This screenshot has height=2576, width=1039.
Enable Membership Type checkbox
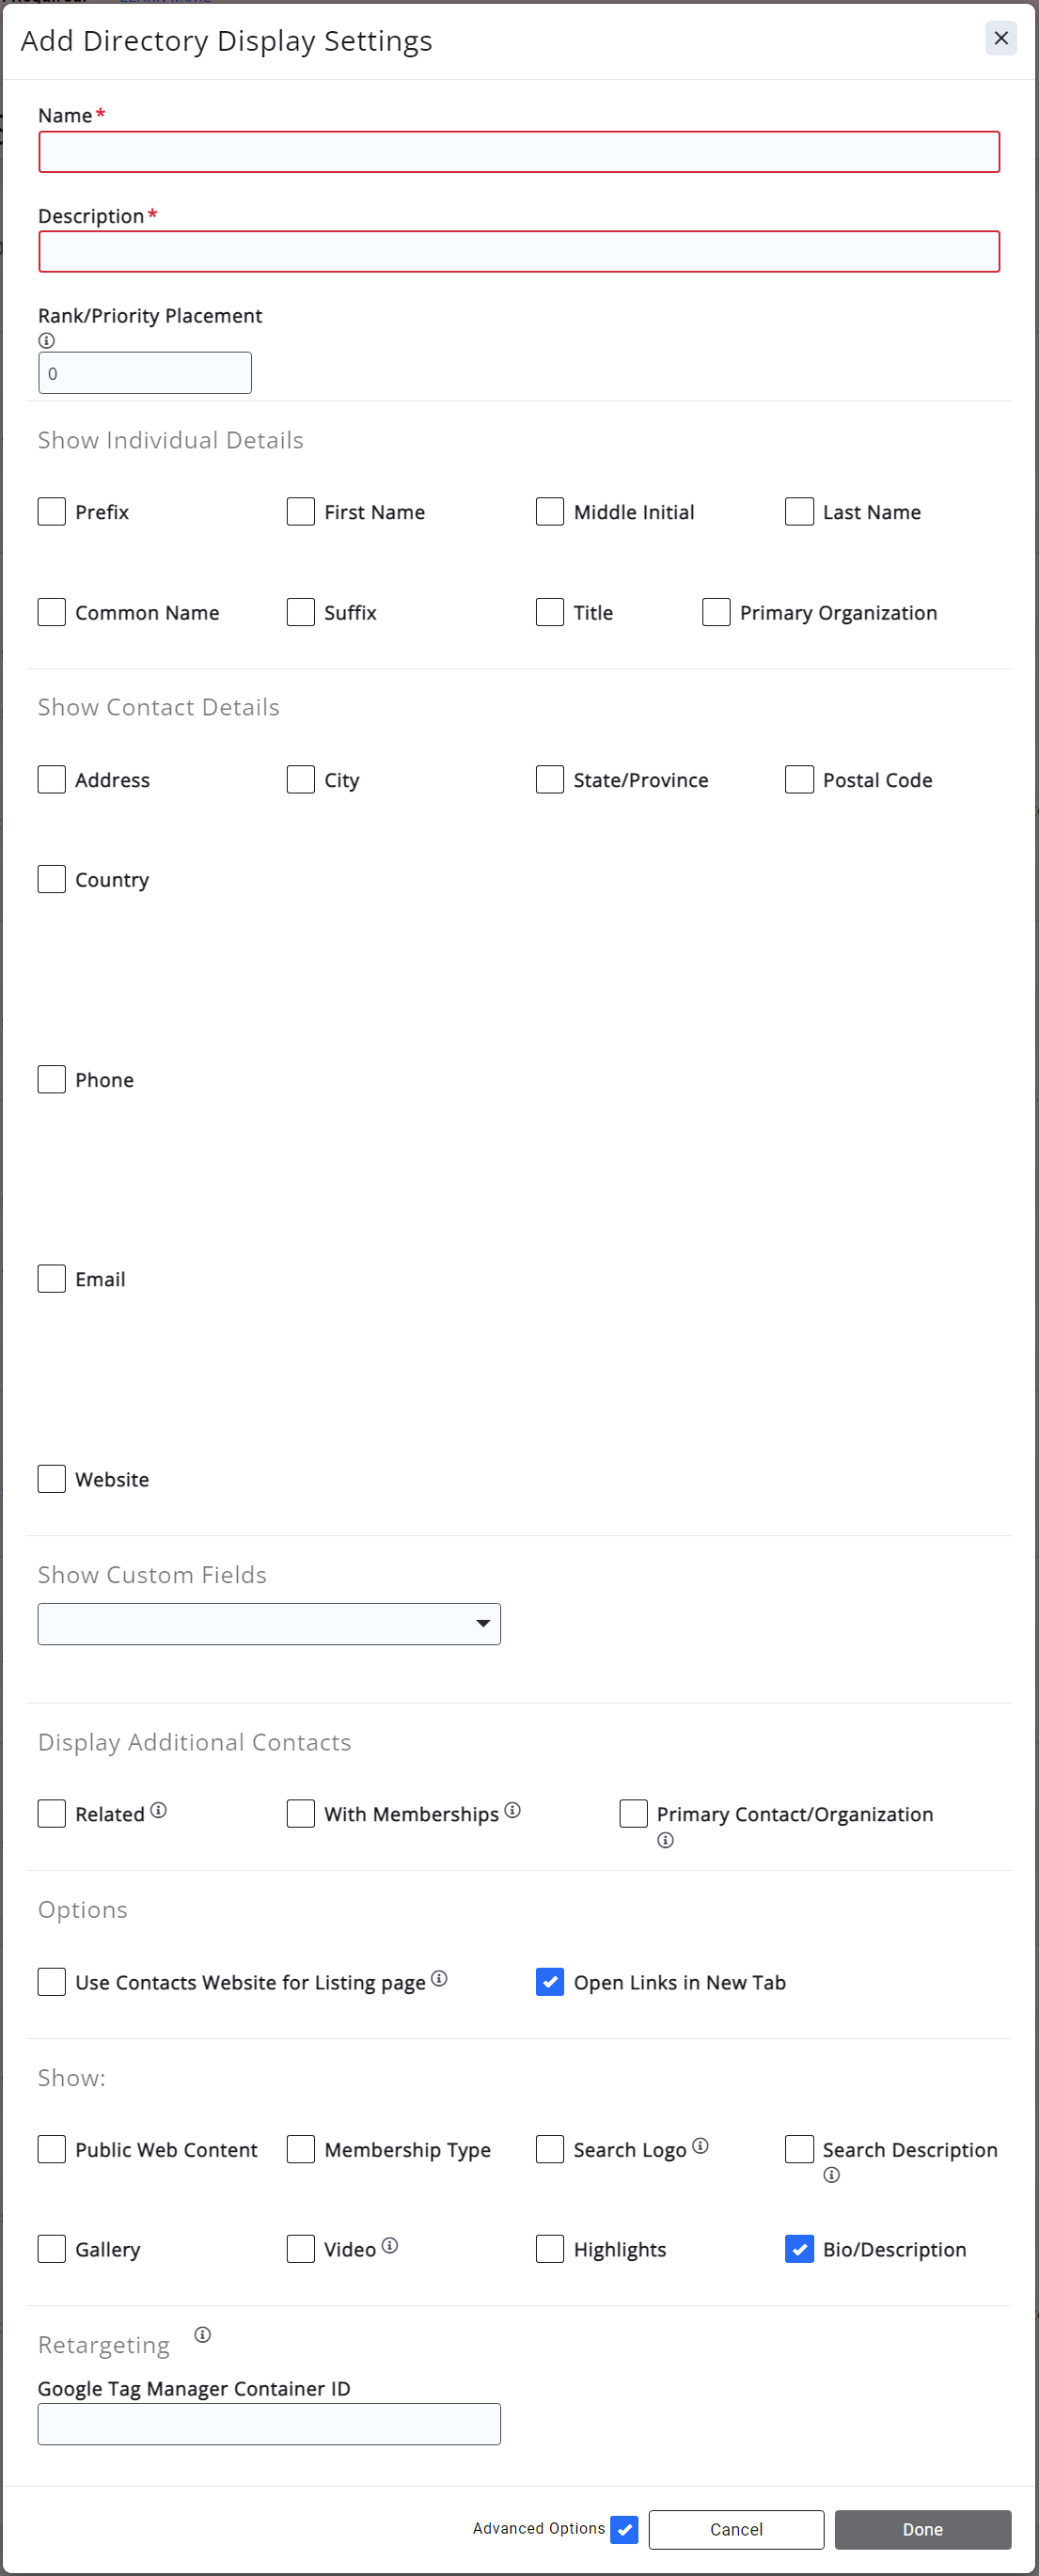coord(301,2149)
